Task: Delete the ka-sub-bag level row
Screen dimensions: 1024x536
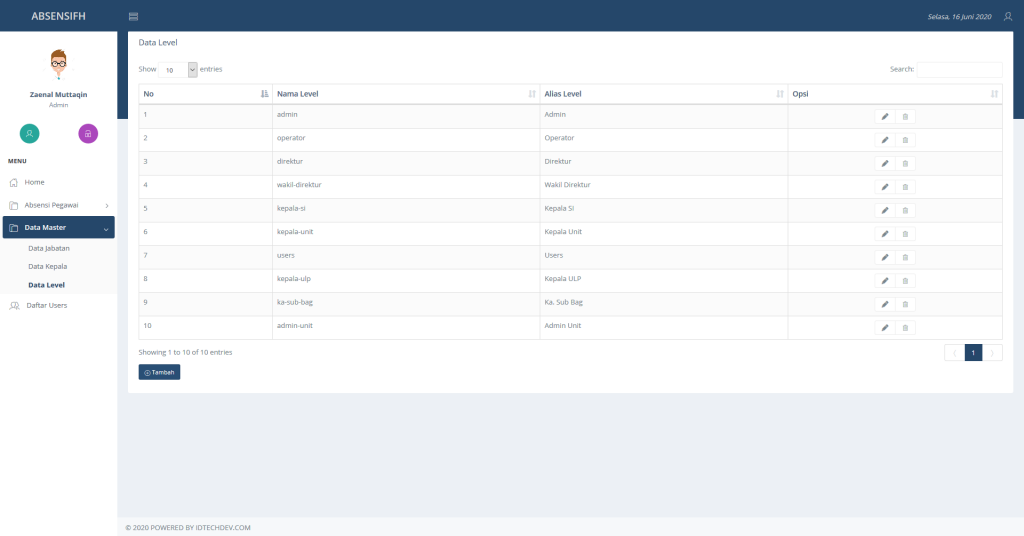Action: (905, 304)
